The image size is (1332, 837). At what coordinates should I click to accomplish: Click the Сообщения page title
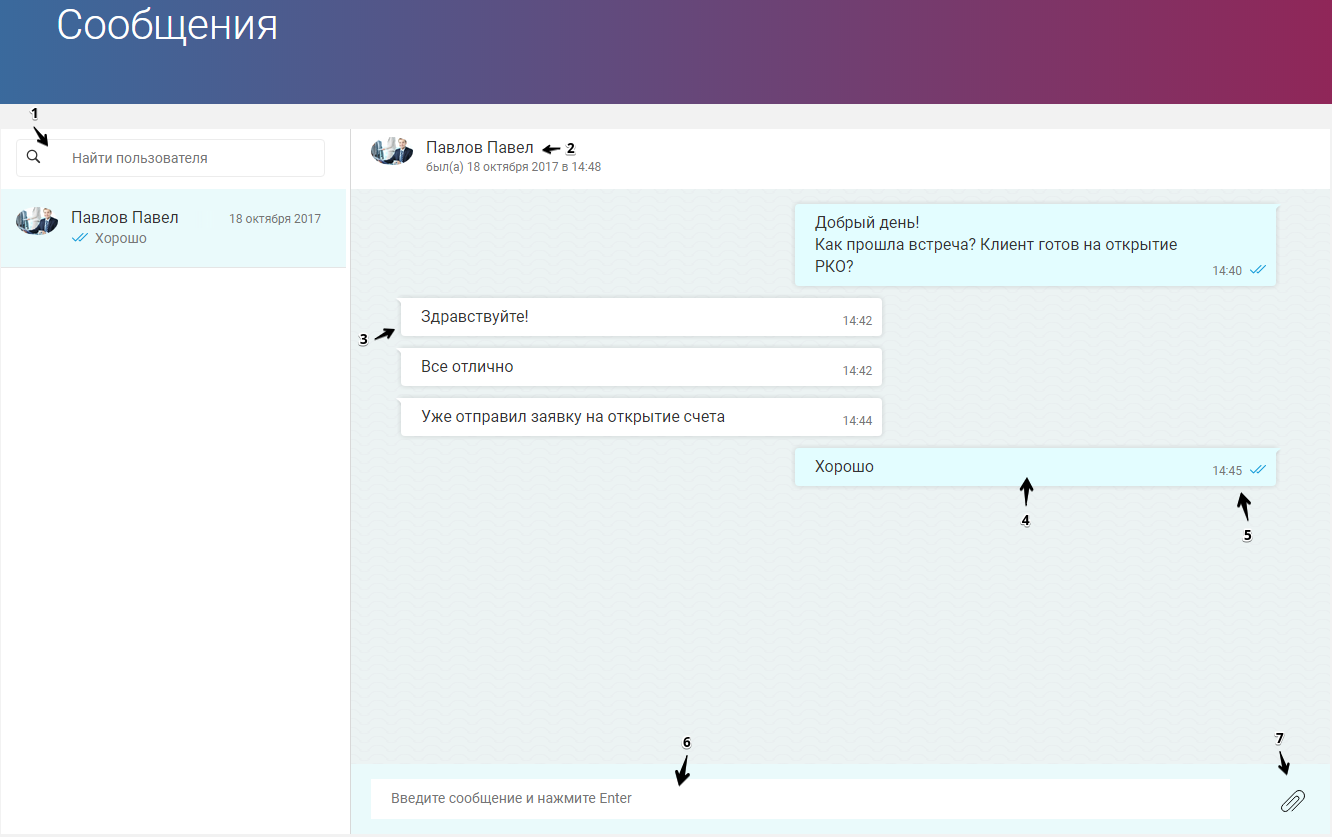click(167, 26)
